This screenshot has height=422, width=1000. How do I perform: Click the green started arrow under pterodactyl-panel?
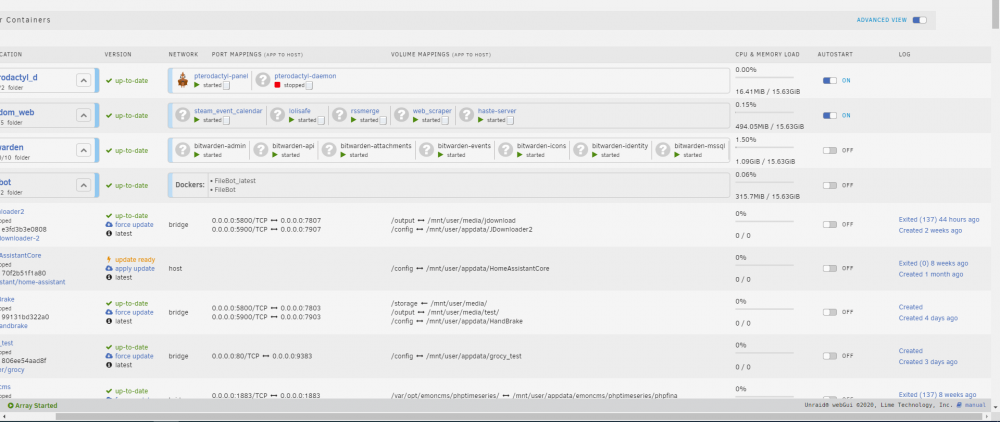click(197, 85)
